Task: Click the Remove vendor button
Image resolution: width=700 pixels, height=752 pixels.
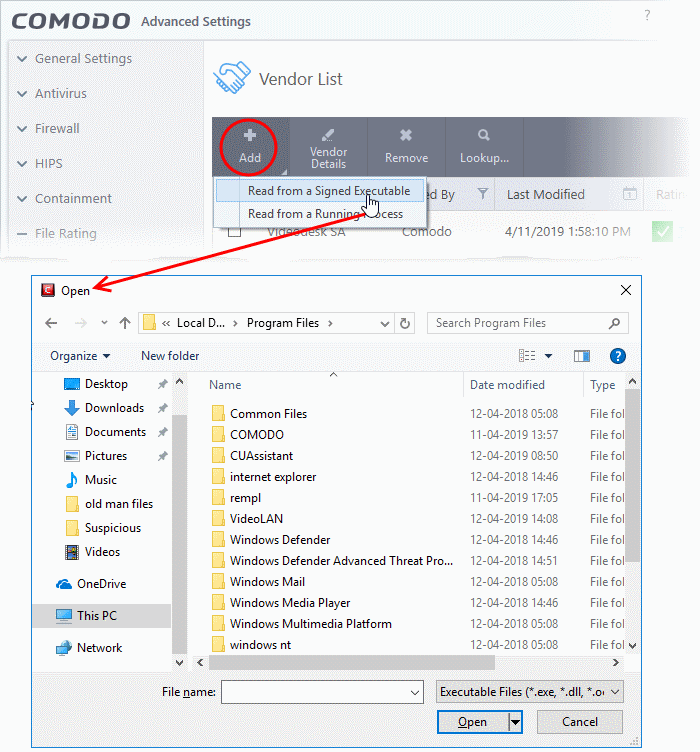Action: (406, 149)
